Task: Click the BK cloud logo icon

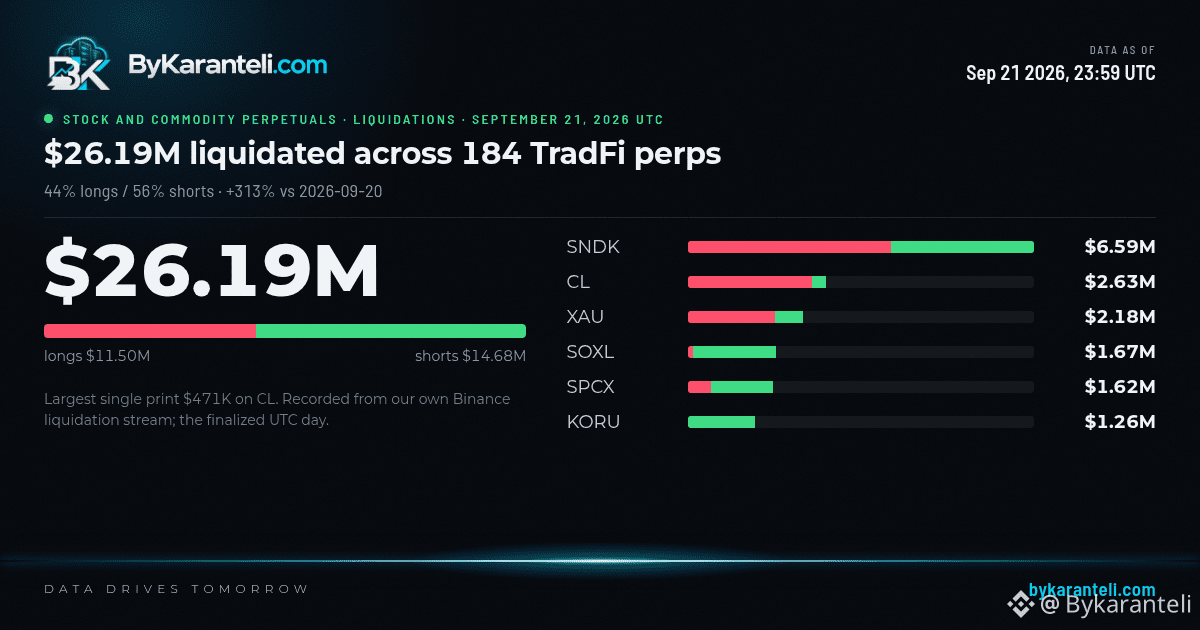Action: pyautogui.click(x=79, y=65)
